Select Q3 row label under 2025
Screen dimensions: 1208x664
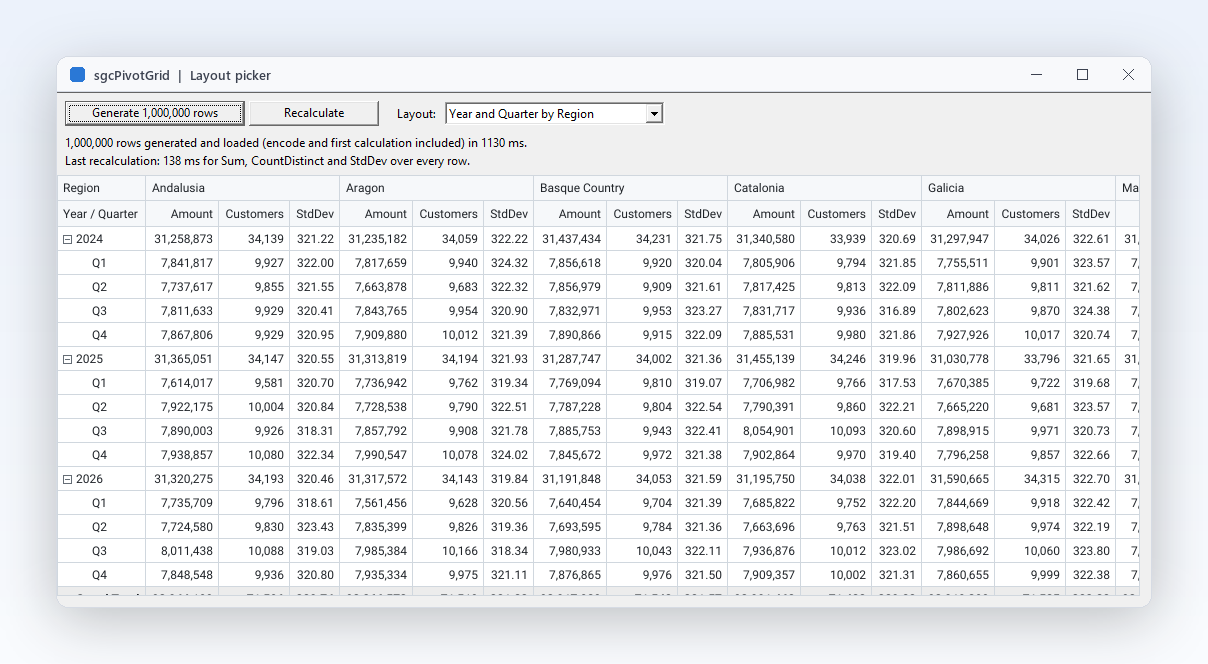(99, 431)
